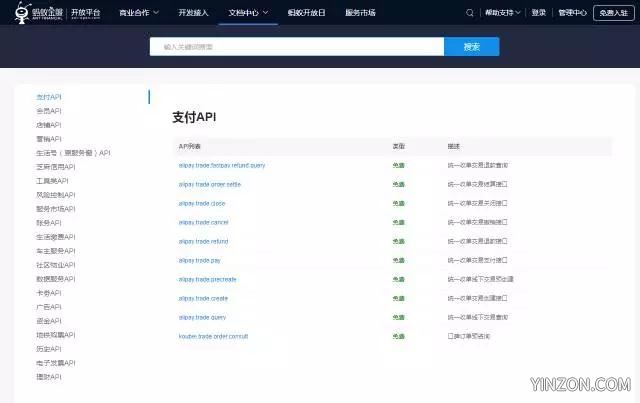Go to 历史API category
The width and height of the screenshot is (640, 403).
pos(49,349)
